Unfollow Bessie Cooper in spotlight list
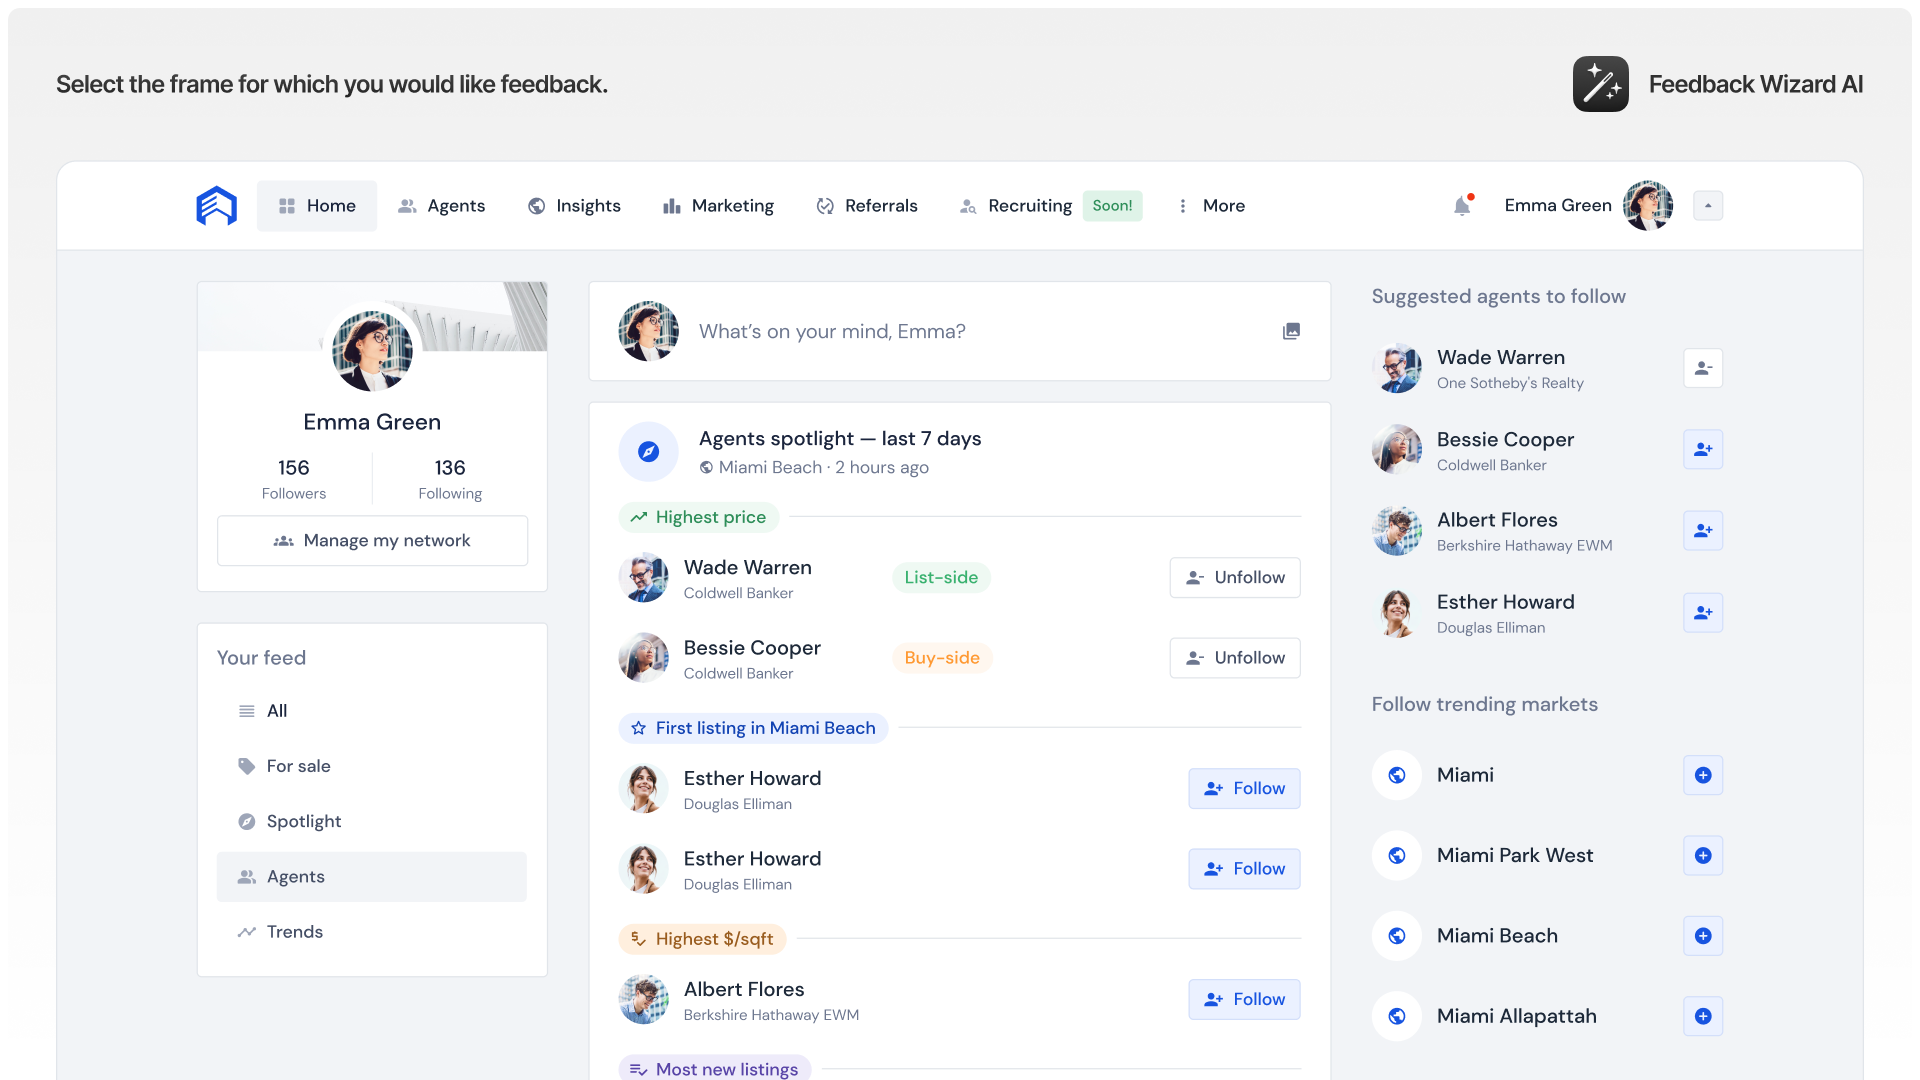 pos(1235,658)
